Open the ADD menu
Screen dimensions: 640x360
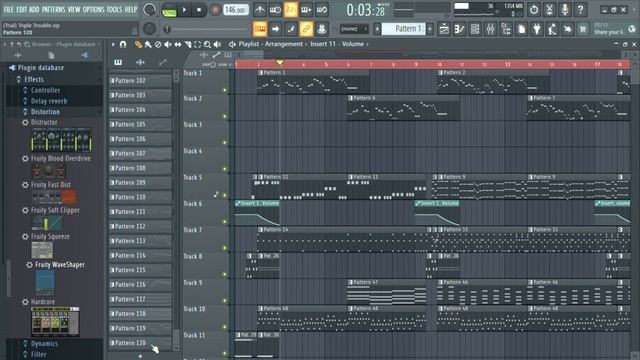[34, 9]
